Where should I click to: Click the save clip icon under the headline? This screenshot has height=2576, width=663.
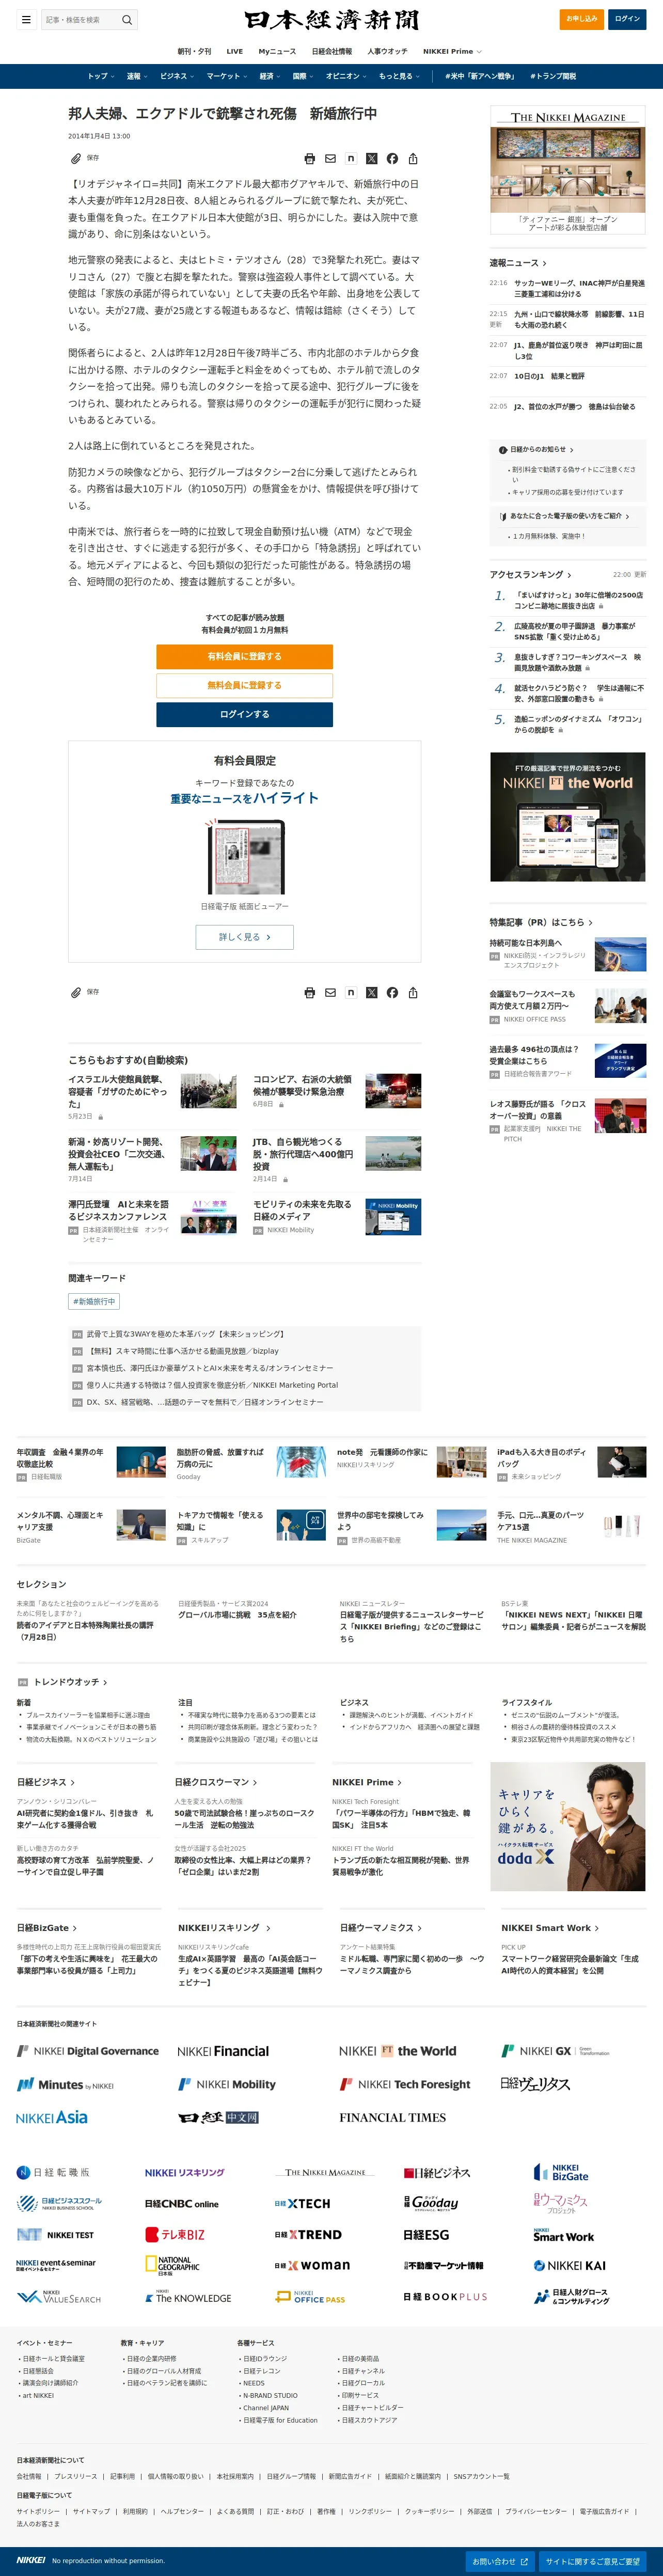pos(76,158)
